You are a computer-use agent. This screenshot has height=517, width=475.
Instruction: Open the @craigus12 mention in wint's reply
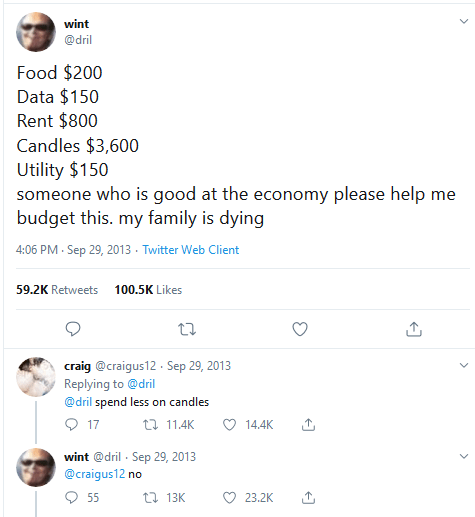point(94,474)
